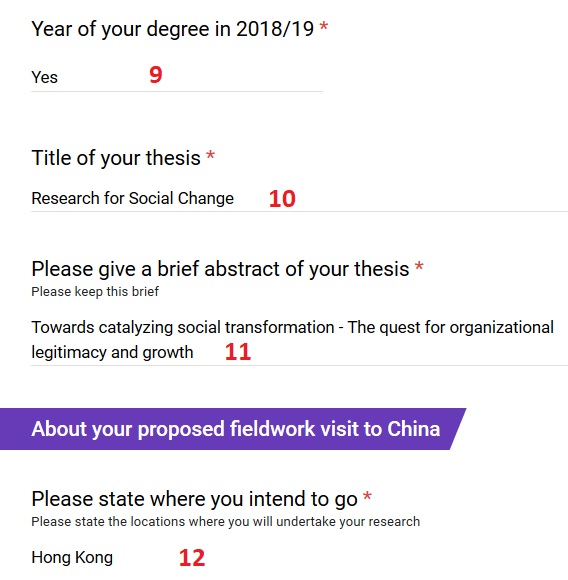This screenshot has height=580, width=568.
Task: Click the required asterisk after 'intend to go'
Action: (x=367, y=496)
